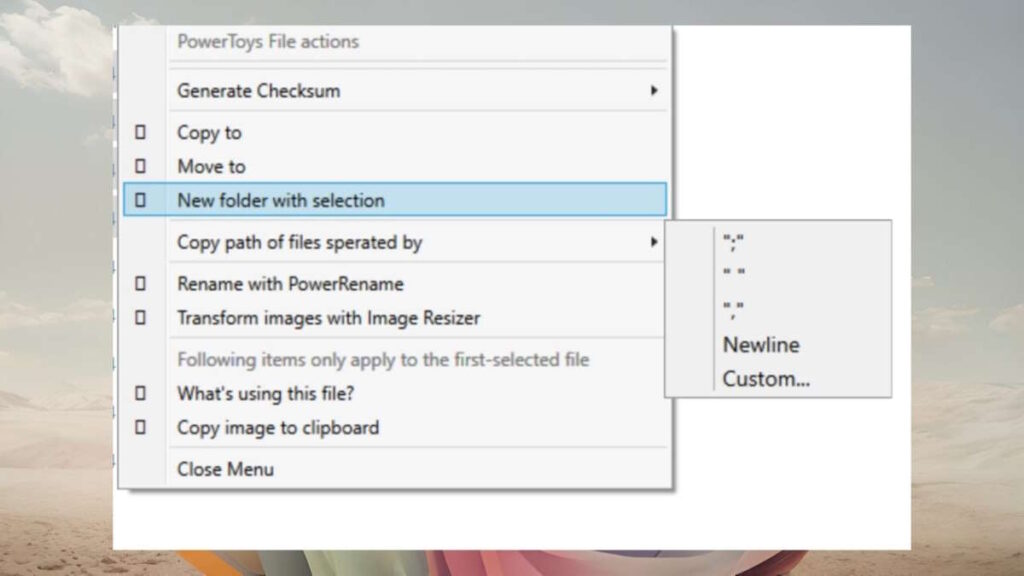Select Move to from the menu

point(394,167)
